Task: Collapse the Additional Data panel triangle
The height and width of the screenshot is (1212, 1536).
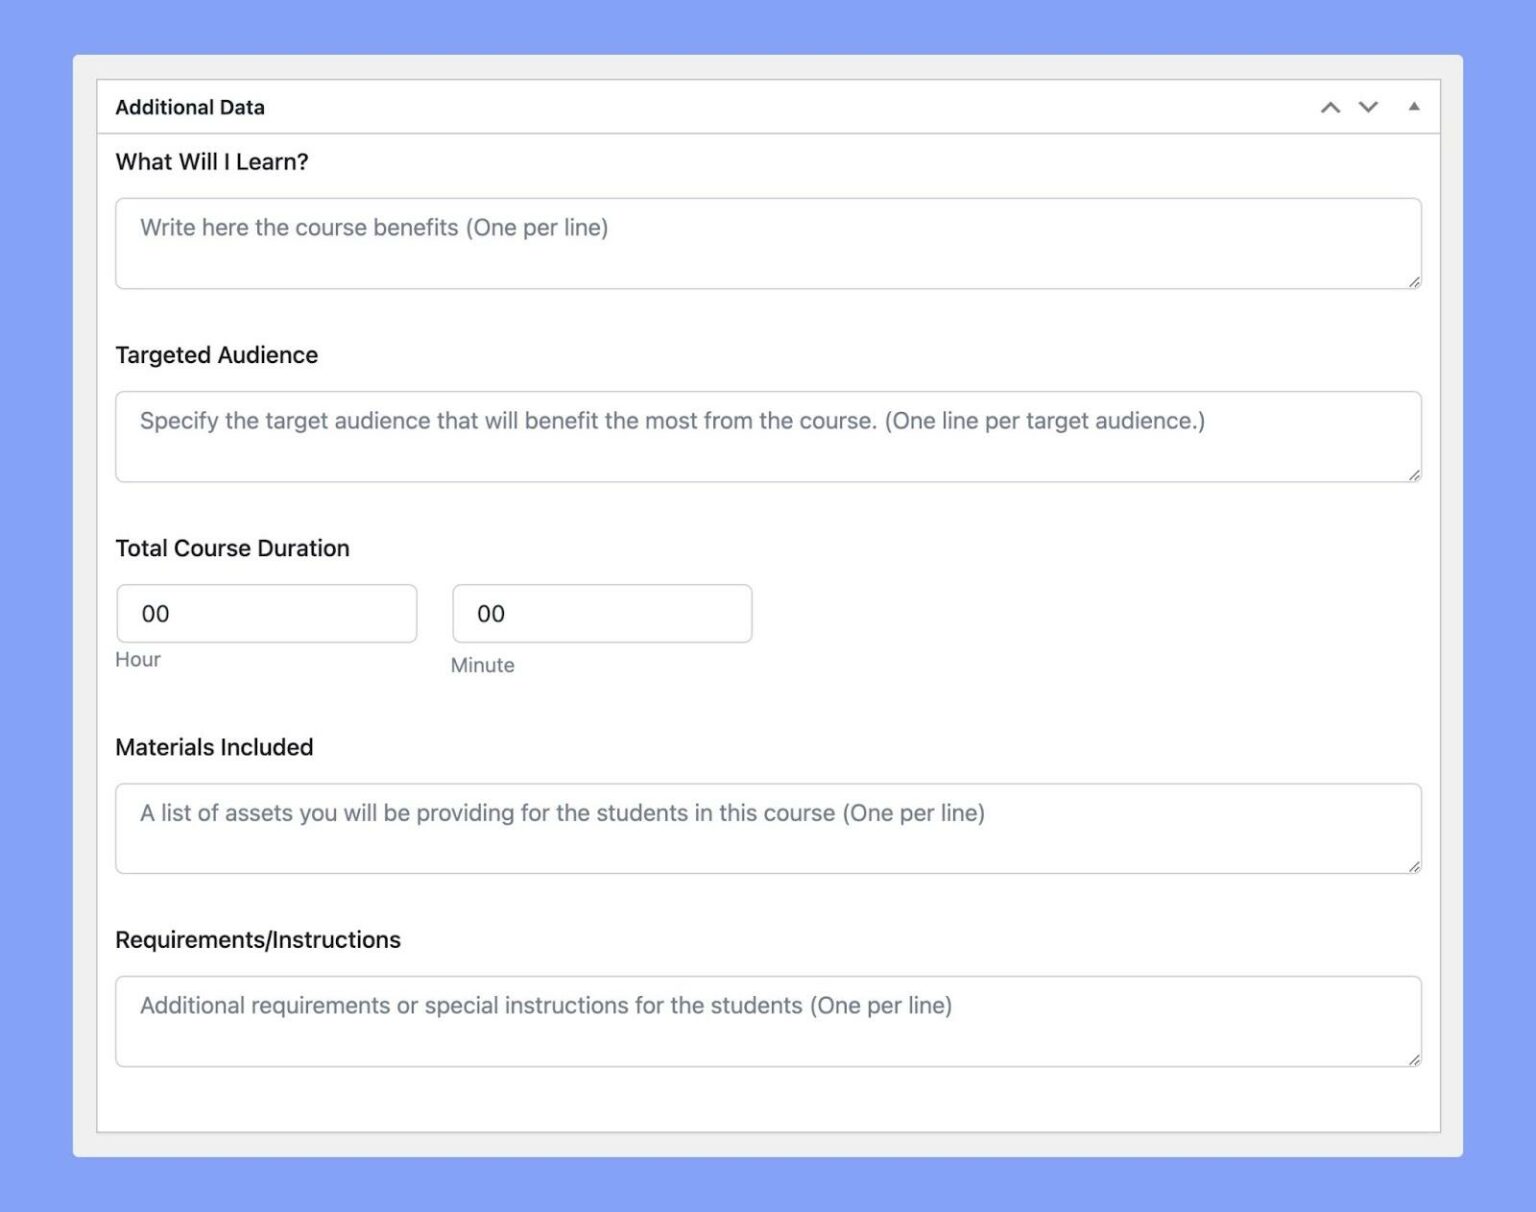Action: tap(1414, 105)
